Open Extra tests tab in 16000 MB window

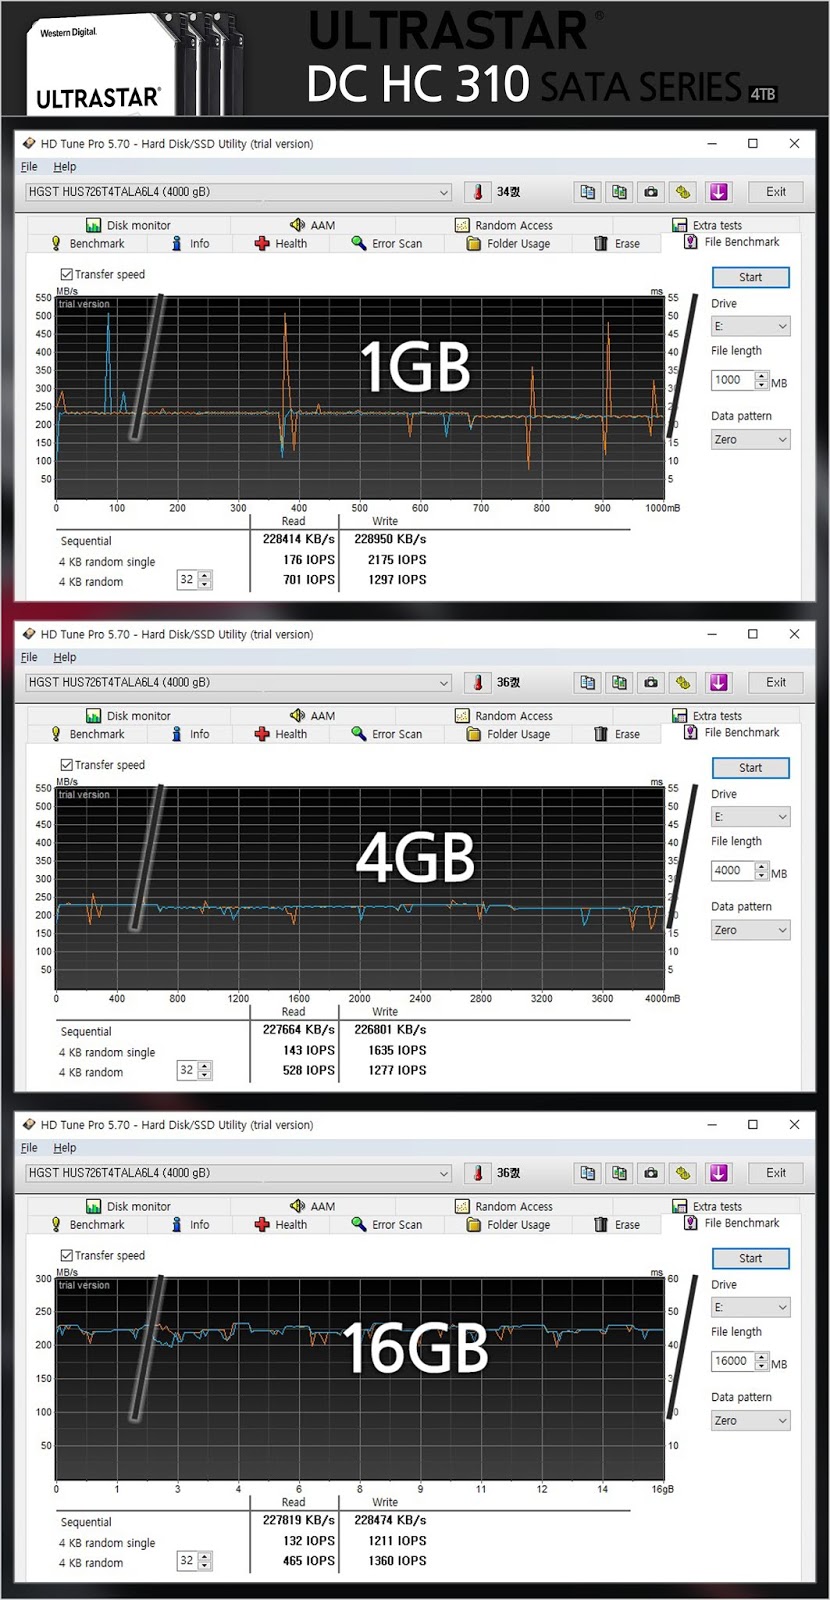tap(708, 1207)
